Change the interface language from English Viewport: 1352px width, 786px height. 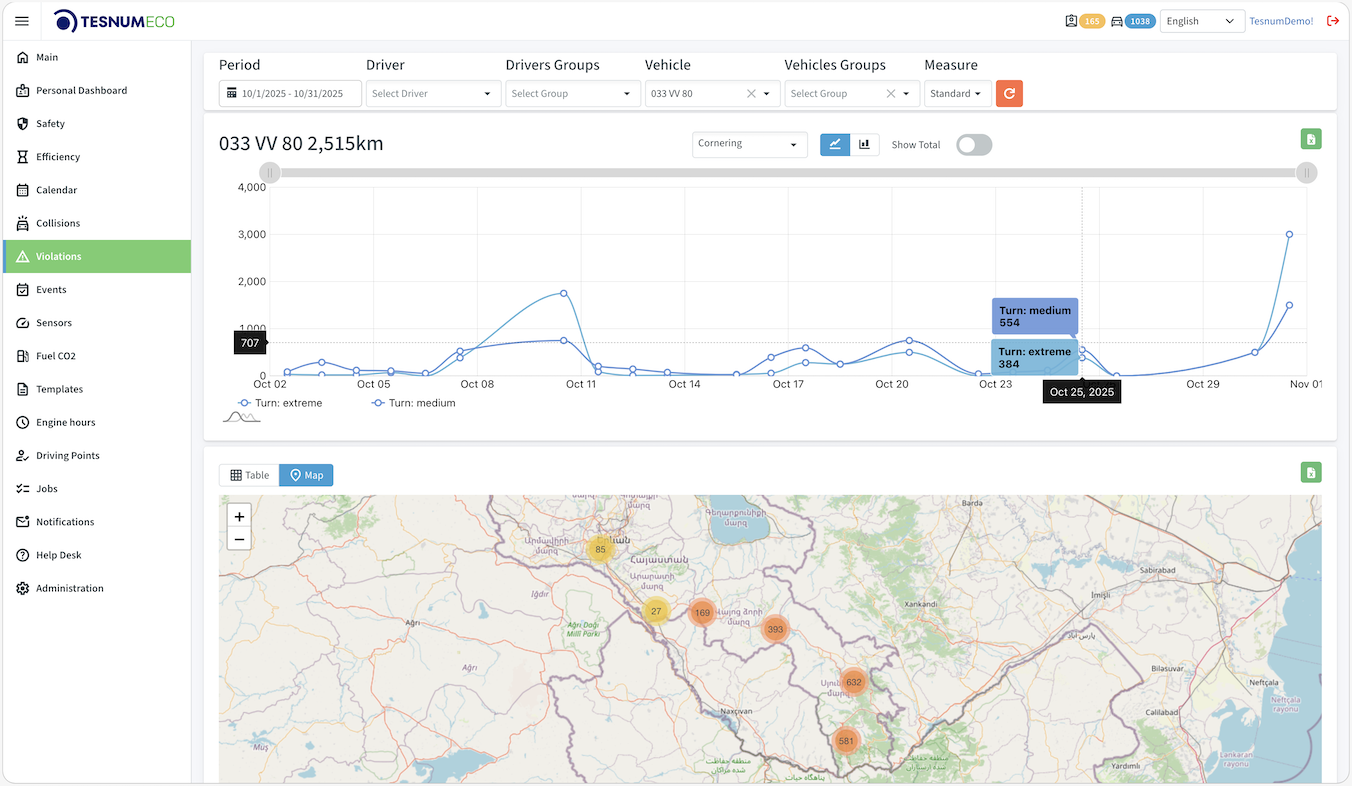[x=1201, y=20]
